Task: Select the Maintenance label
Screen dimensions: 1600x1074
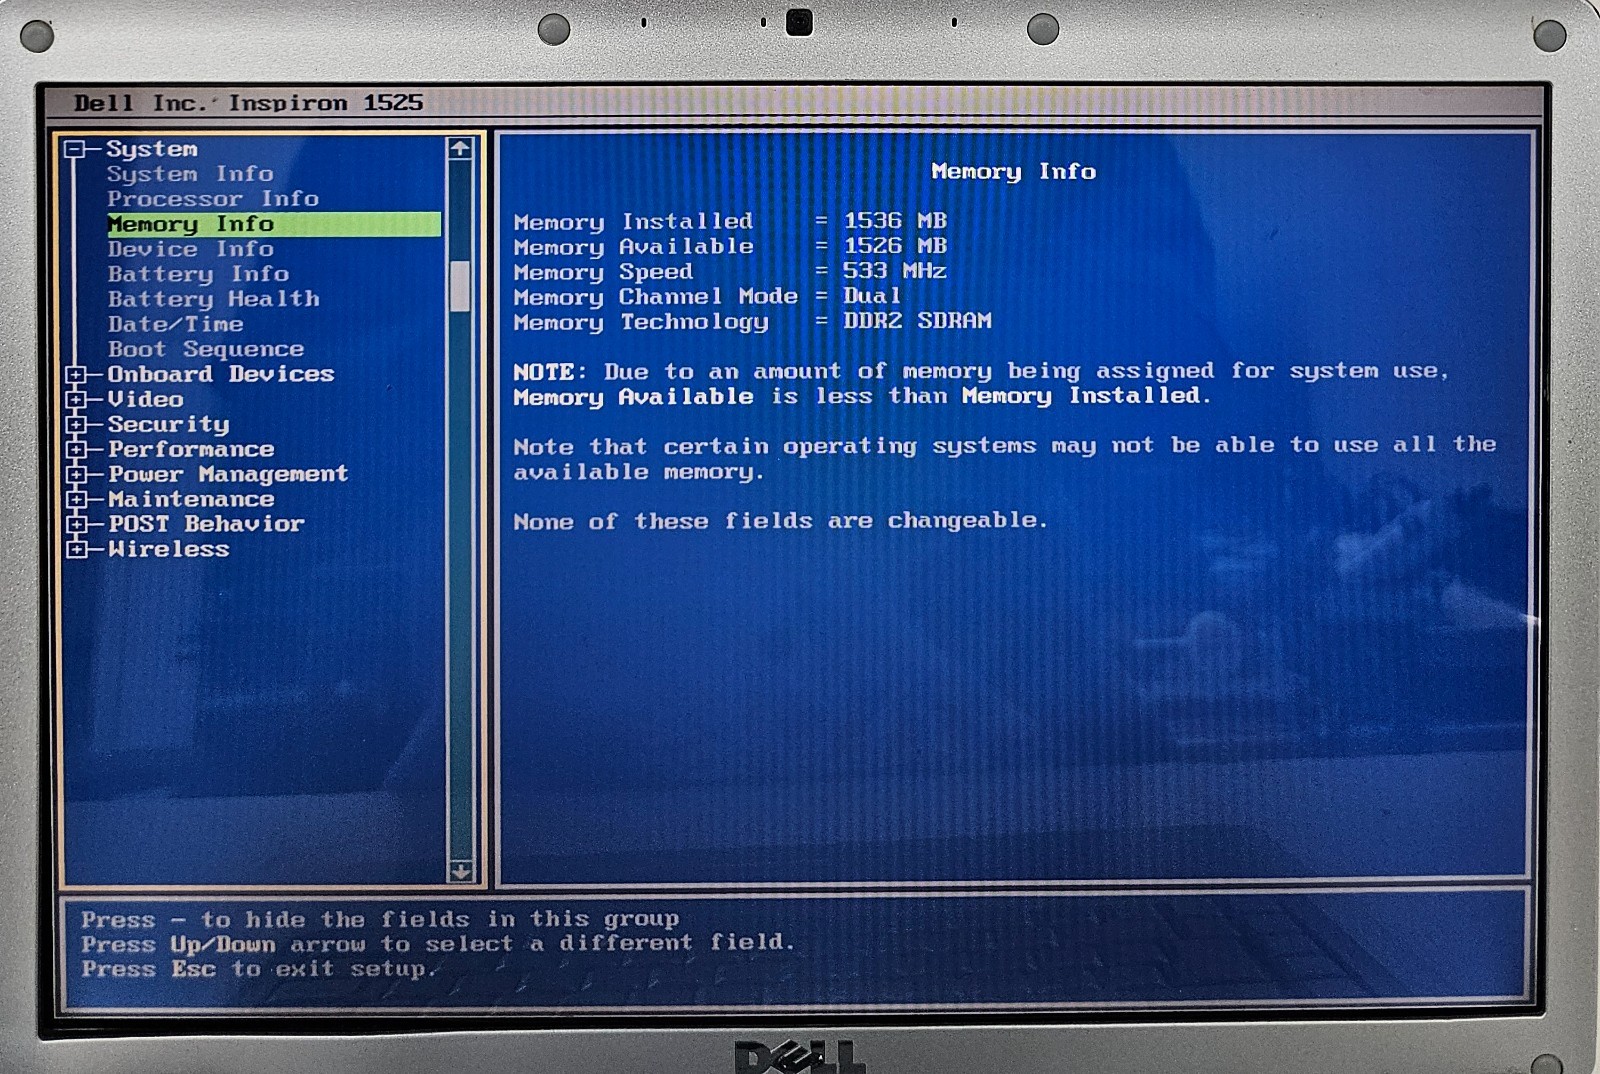Action: point(191,499)
